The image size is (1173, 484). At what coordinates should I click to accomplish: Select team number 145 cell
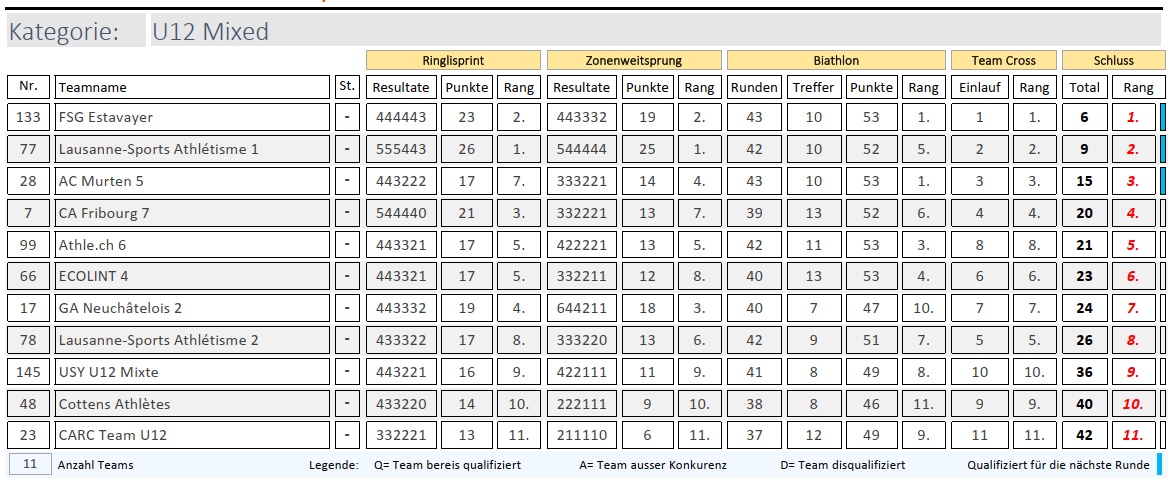(x=29, y=372)
